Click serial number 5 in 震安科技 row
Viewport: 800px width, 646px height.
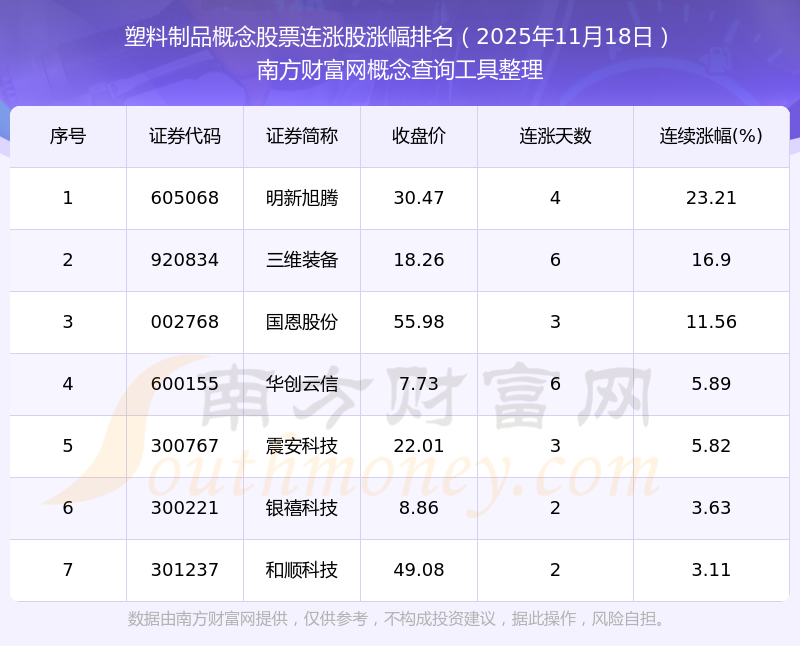pyautogui.click(x=68, y=446)
